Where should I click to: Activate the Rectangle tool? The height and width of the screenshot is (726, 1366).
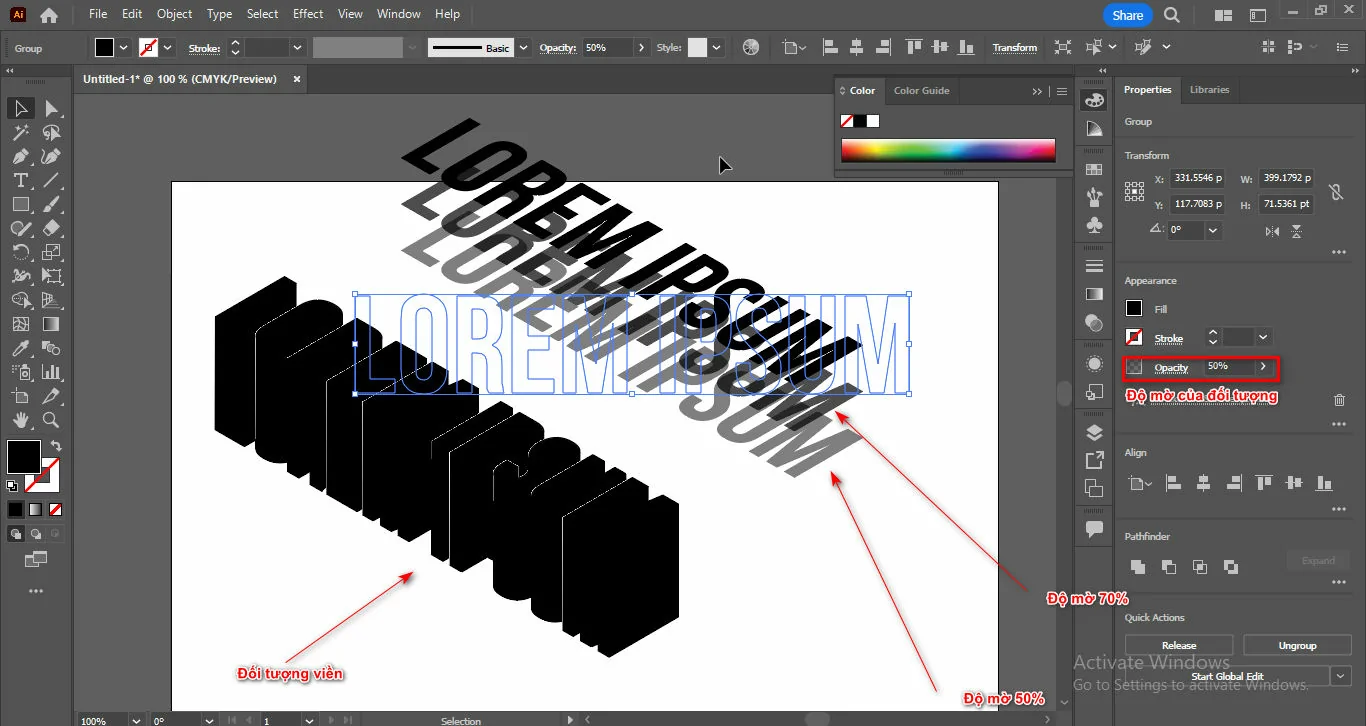click(21, 204)
